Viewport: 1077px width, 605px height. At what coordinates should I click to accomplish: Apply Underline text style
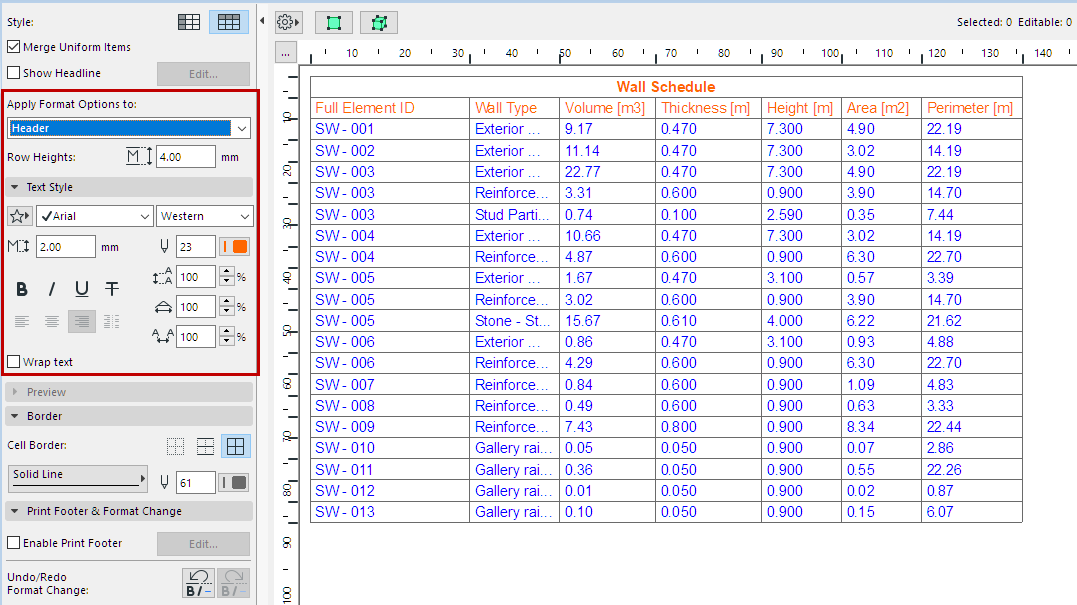pyautogui.click(x=82, y=290)
